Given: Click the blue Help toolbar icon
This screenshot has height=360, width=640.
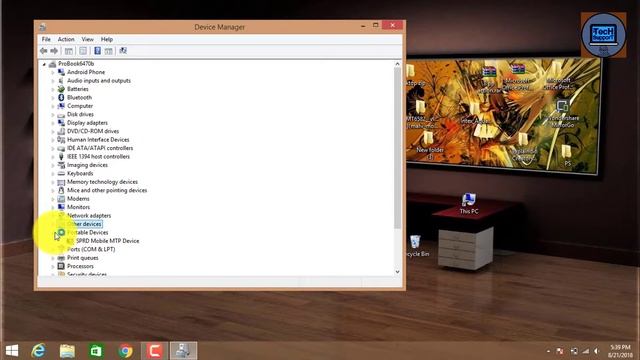Looking at the screenshot, I should click(97, 51).
